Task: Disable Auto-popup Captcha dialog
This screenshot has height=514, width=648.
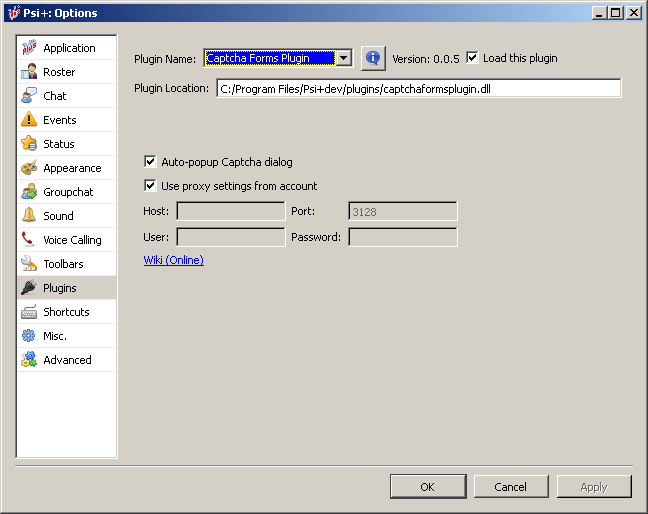Action: point(151,162)
